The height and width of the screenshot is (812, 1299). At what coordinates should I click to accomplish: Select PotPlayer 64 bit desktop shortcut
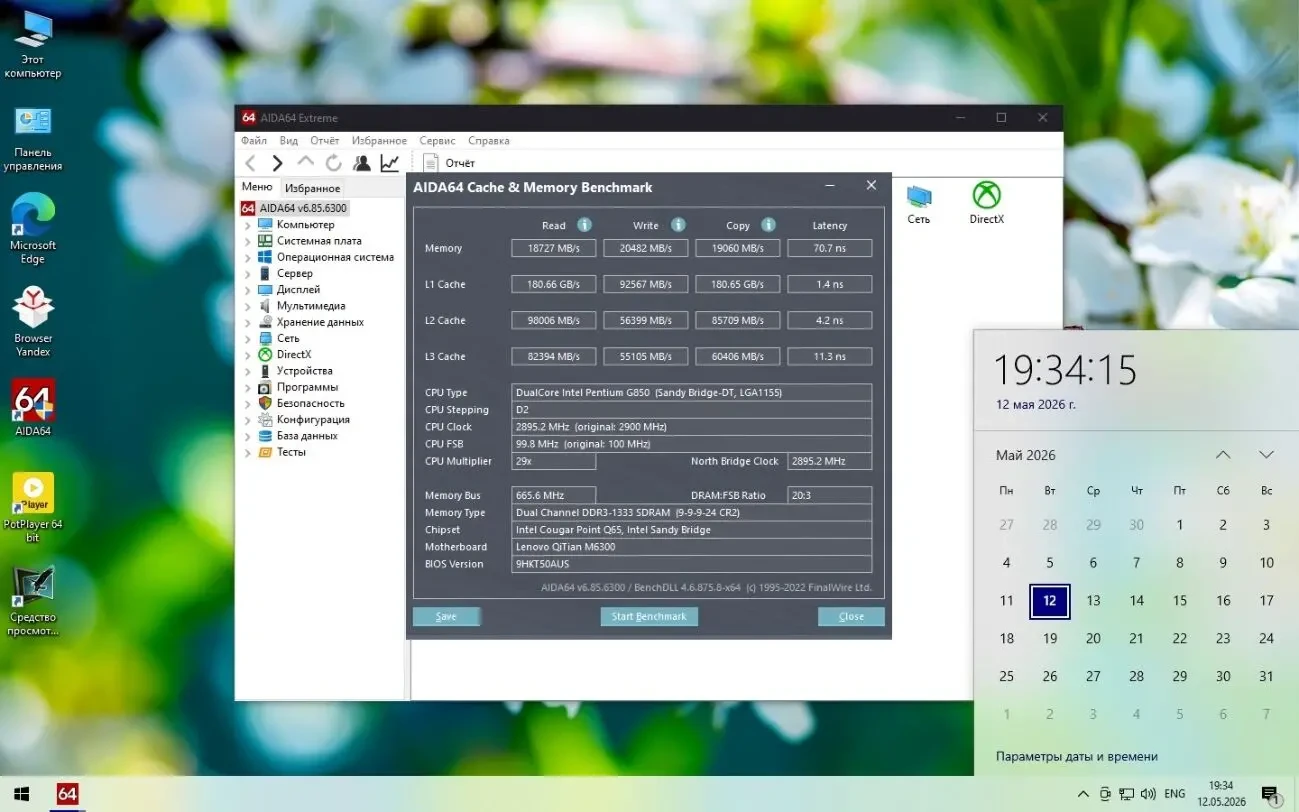click(x=33, y=507)
